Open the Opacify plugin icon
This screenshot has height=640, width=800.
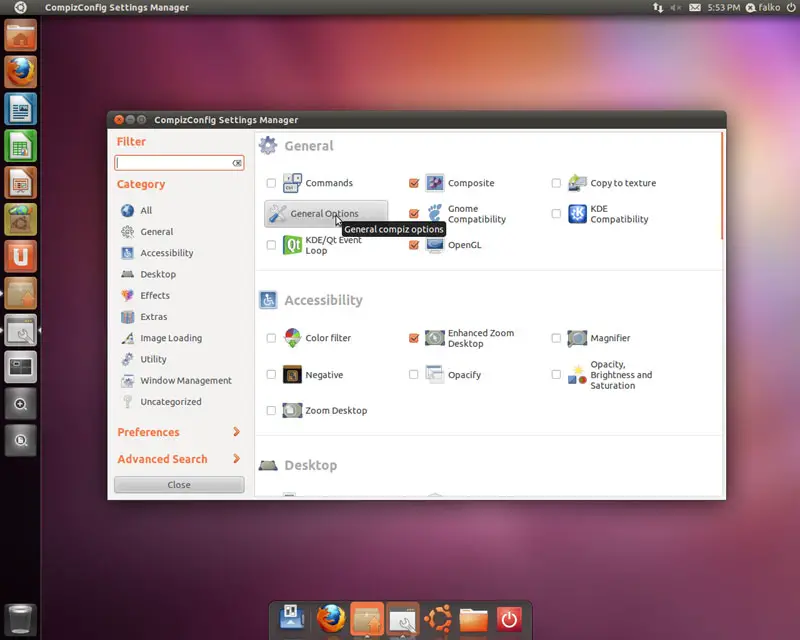pyautogui.click(x=435, y=375)
